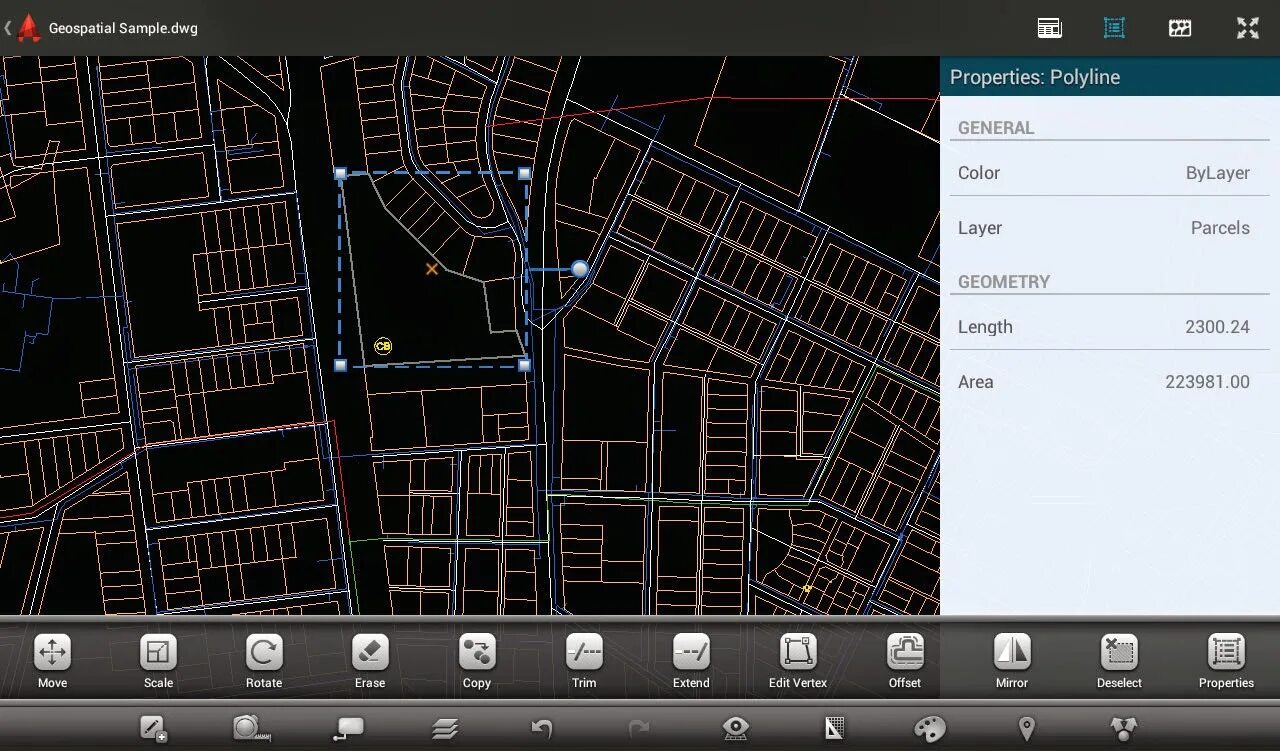The image size is (1280, 752).
Task: Open the markup annotation tool
Action: [x=349, y=728]
